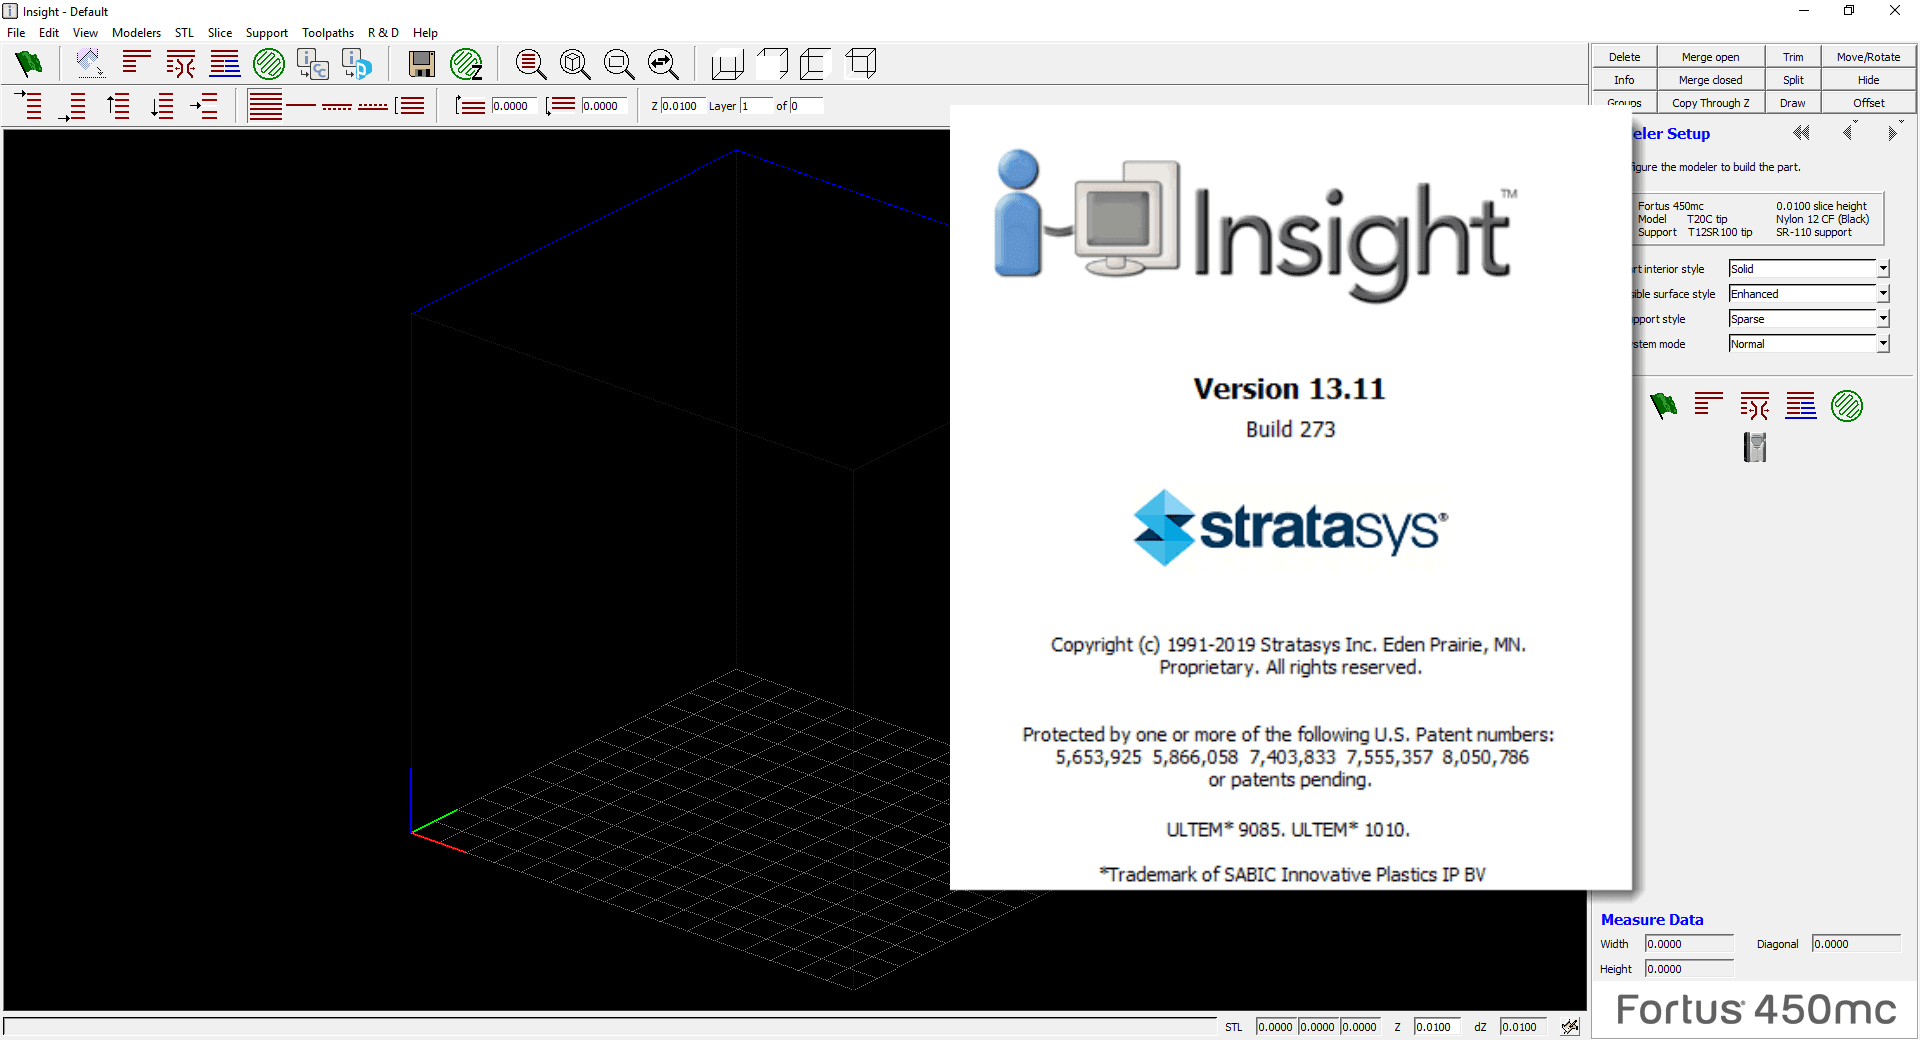Click the magnifier with red lines icon
The width and height of the screenshot is (1920, 1040).
pyautogui.click(x=530, y=64)
